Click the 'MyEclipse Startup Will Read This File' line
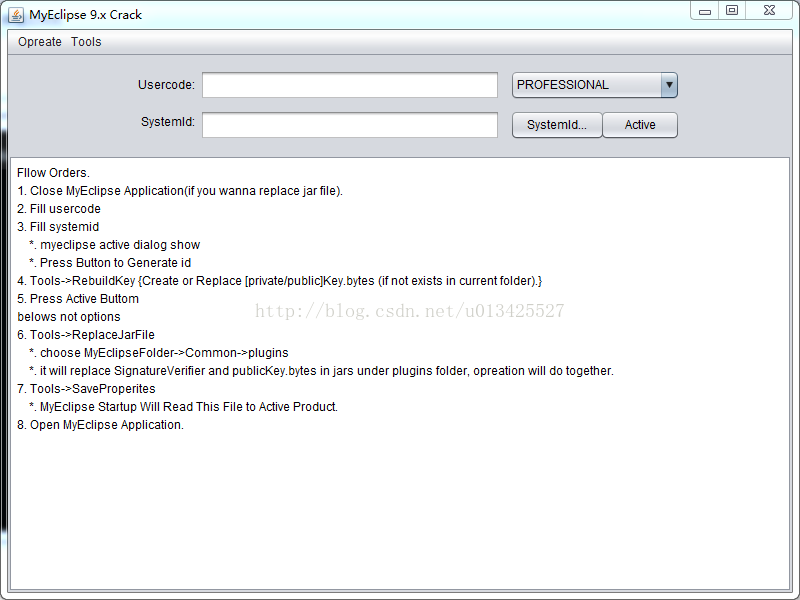 184,407
